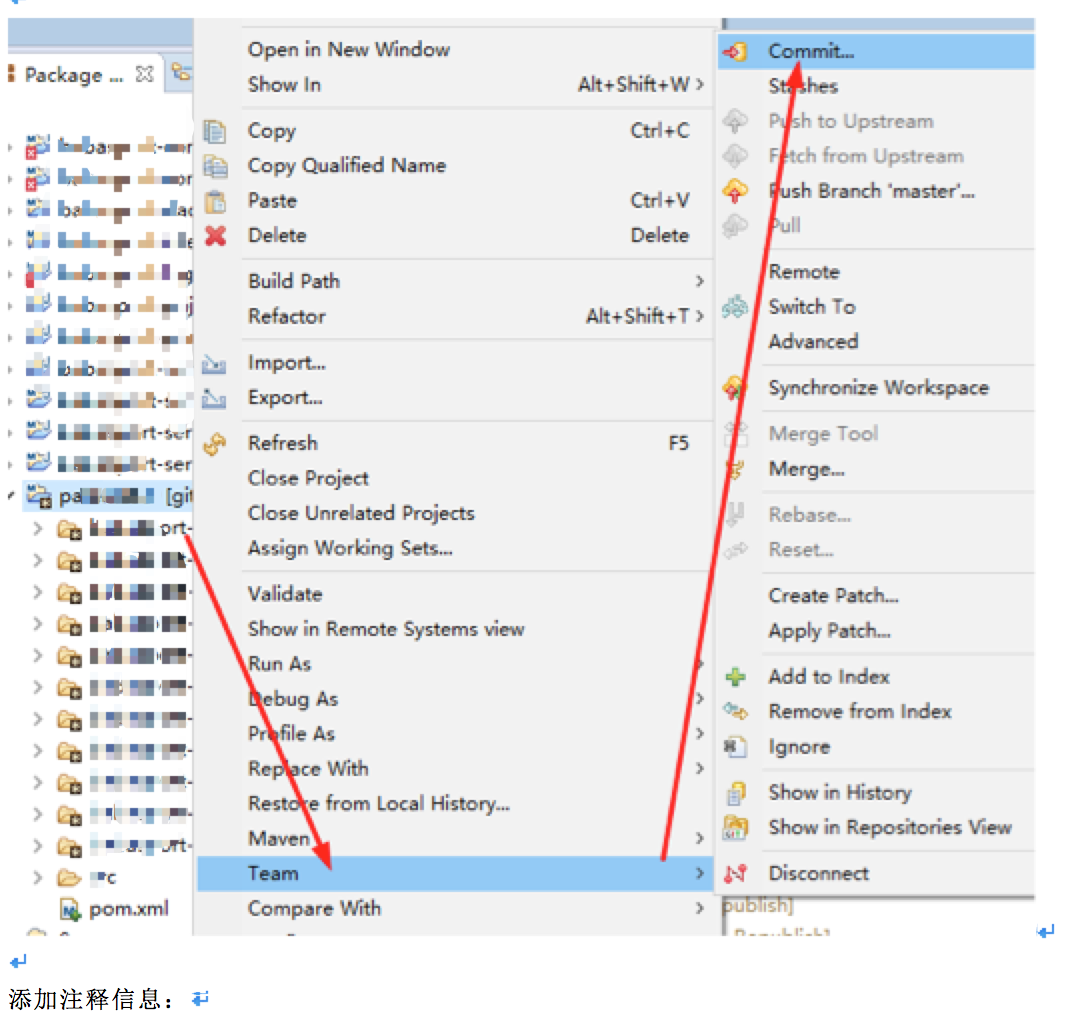Expand the Refactor submenu arrow
This screenshot has height=1014, width=1066.
click(699, 316)
